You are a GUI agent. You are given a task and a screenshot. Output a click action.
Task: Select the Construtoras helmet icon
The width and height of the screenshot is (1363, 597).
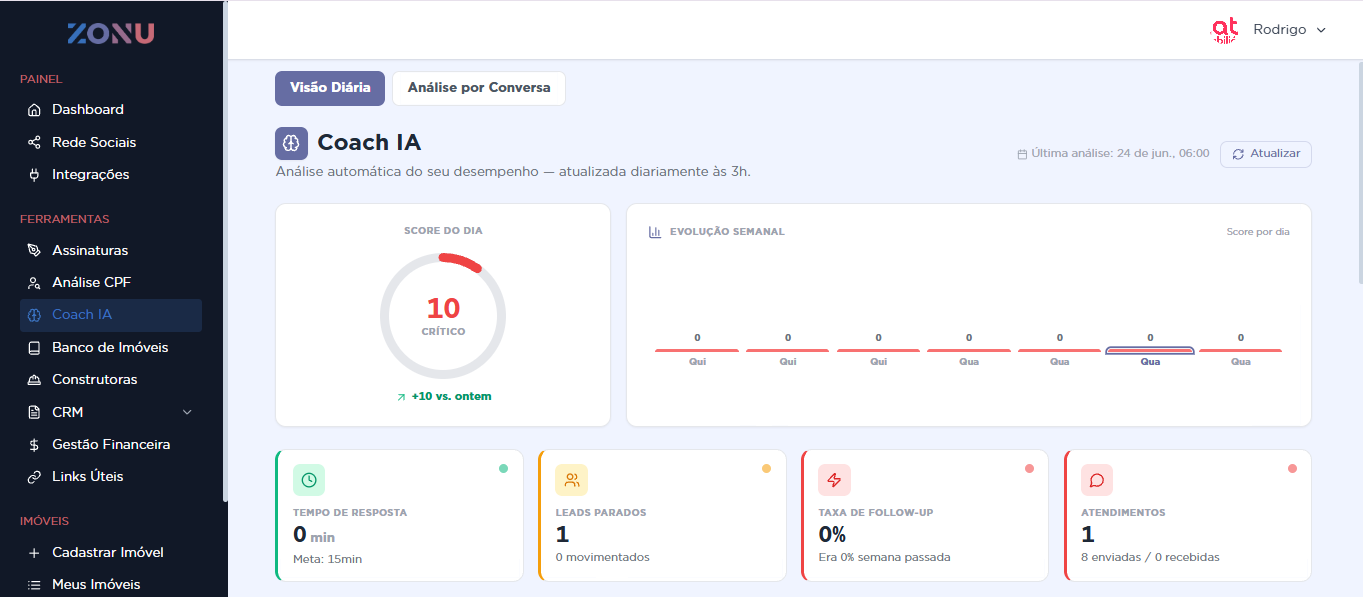click(34, 380)
